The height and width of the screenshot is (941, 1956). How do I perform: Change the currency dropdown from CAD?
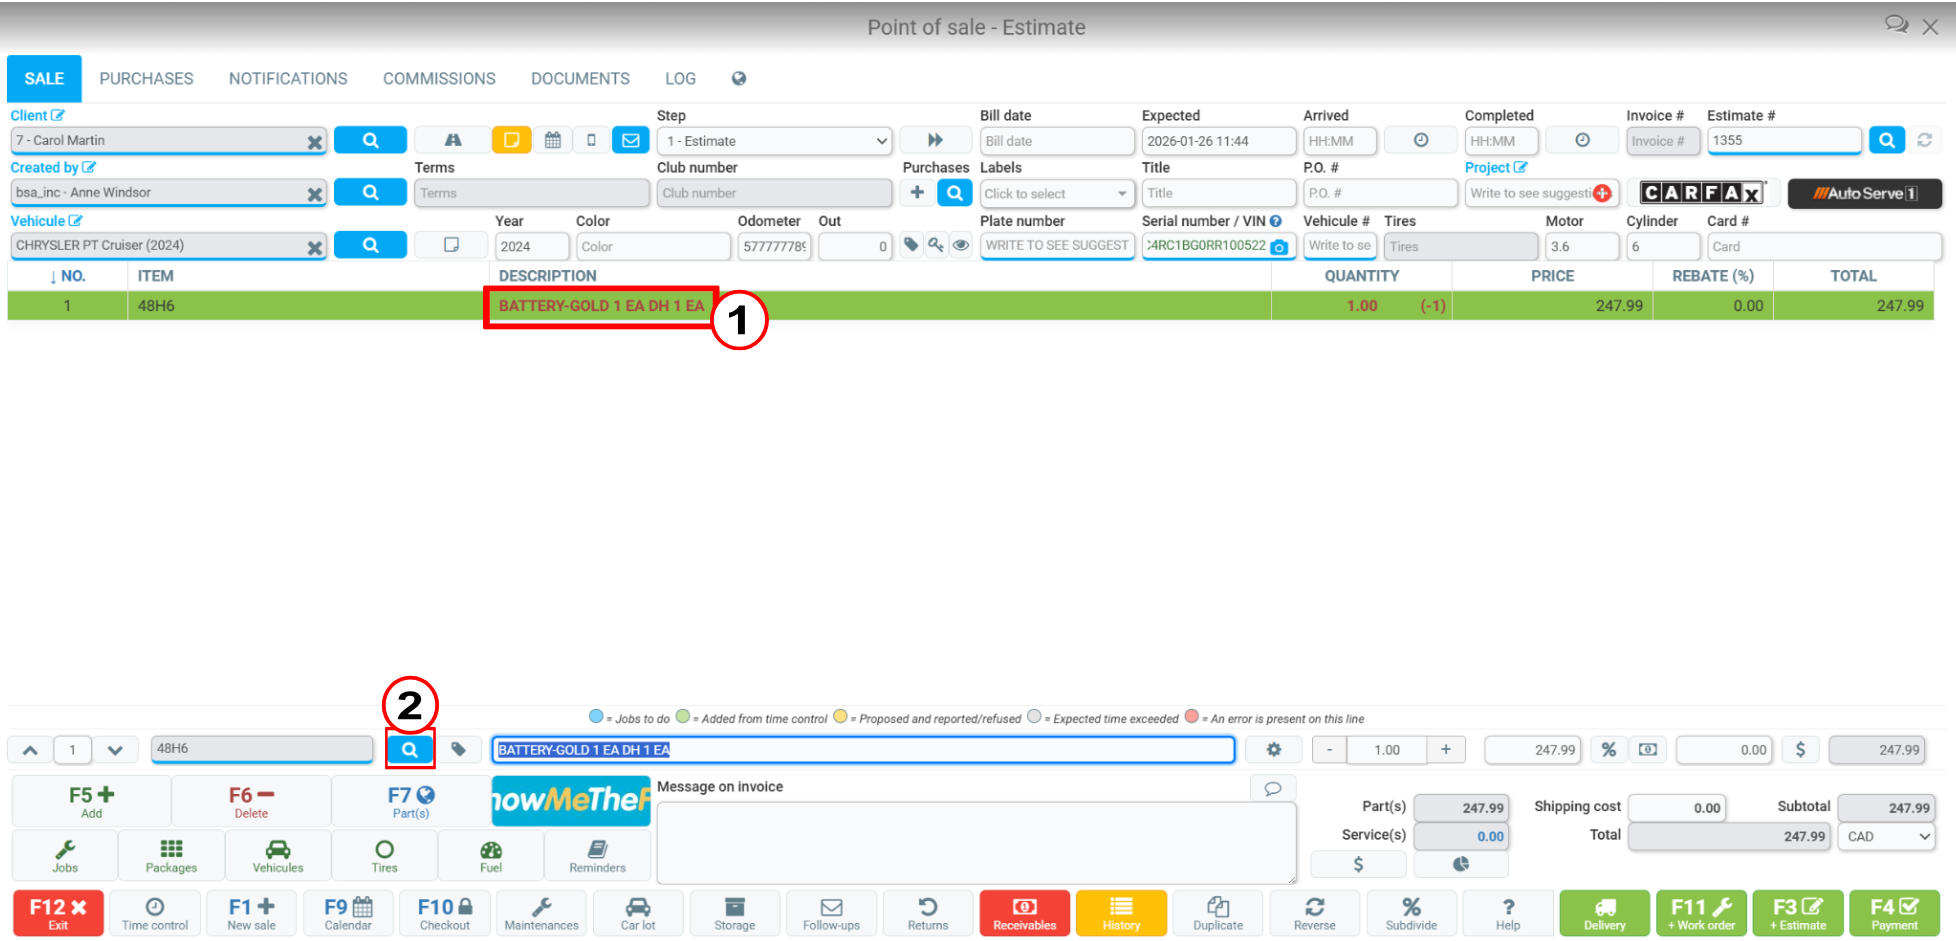coord(1886,836)
